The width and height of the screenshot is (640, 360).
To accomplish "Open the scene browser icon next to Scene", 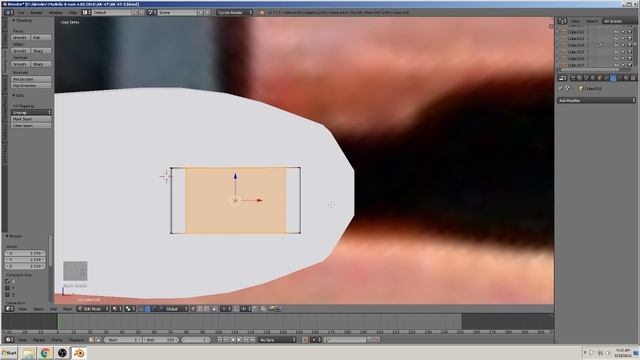I will click(x=152, y=13).
